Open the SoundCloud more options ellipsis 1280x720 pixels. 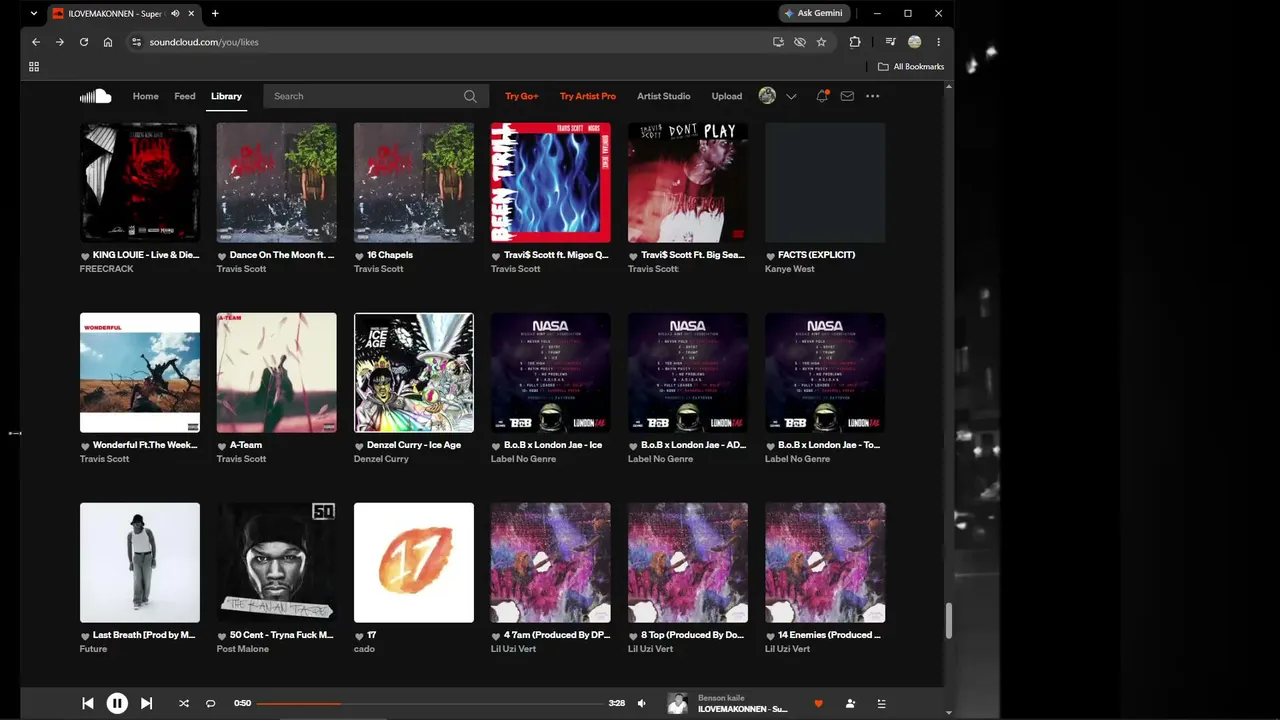[872, 96]
